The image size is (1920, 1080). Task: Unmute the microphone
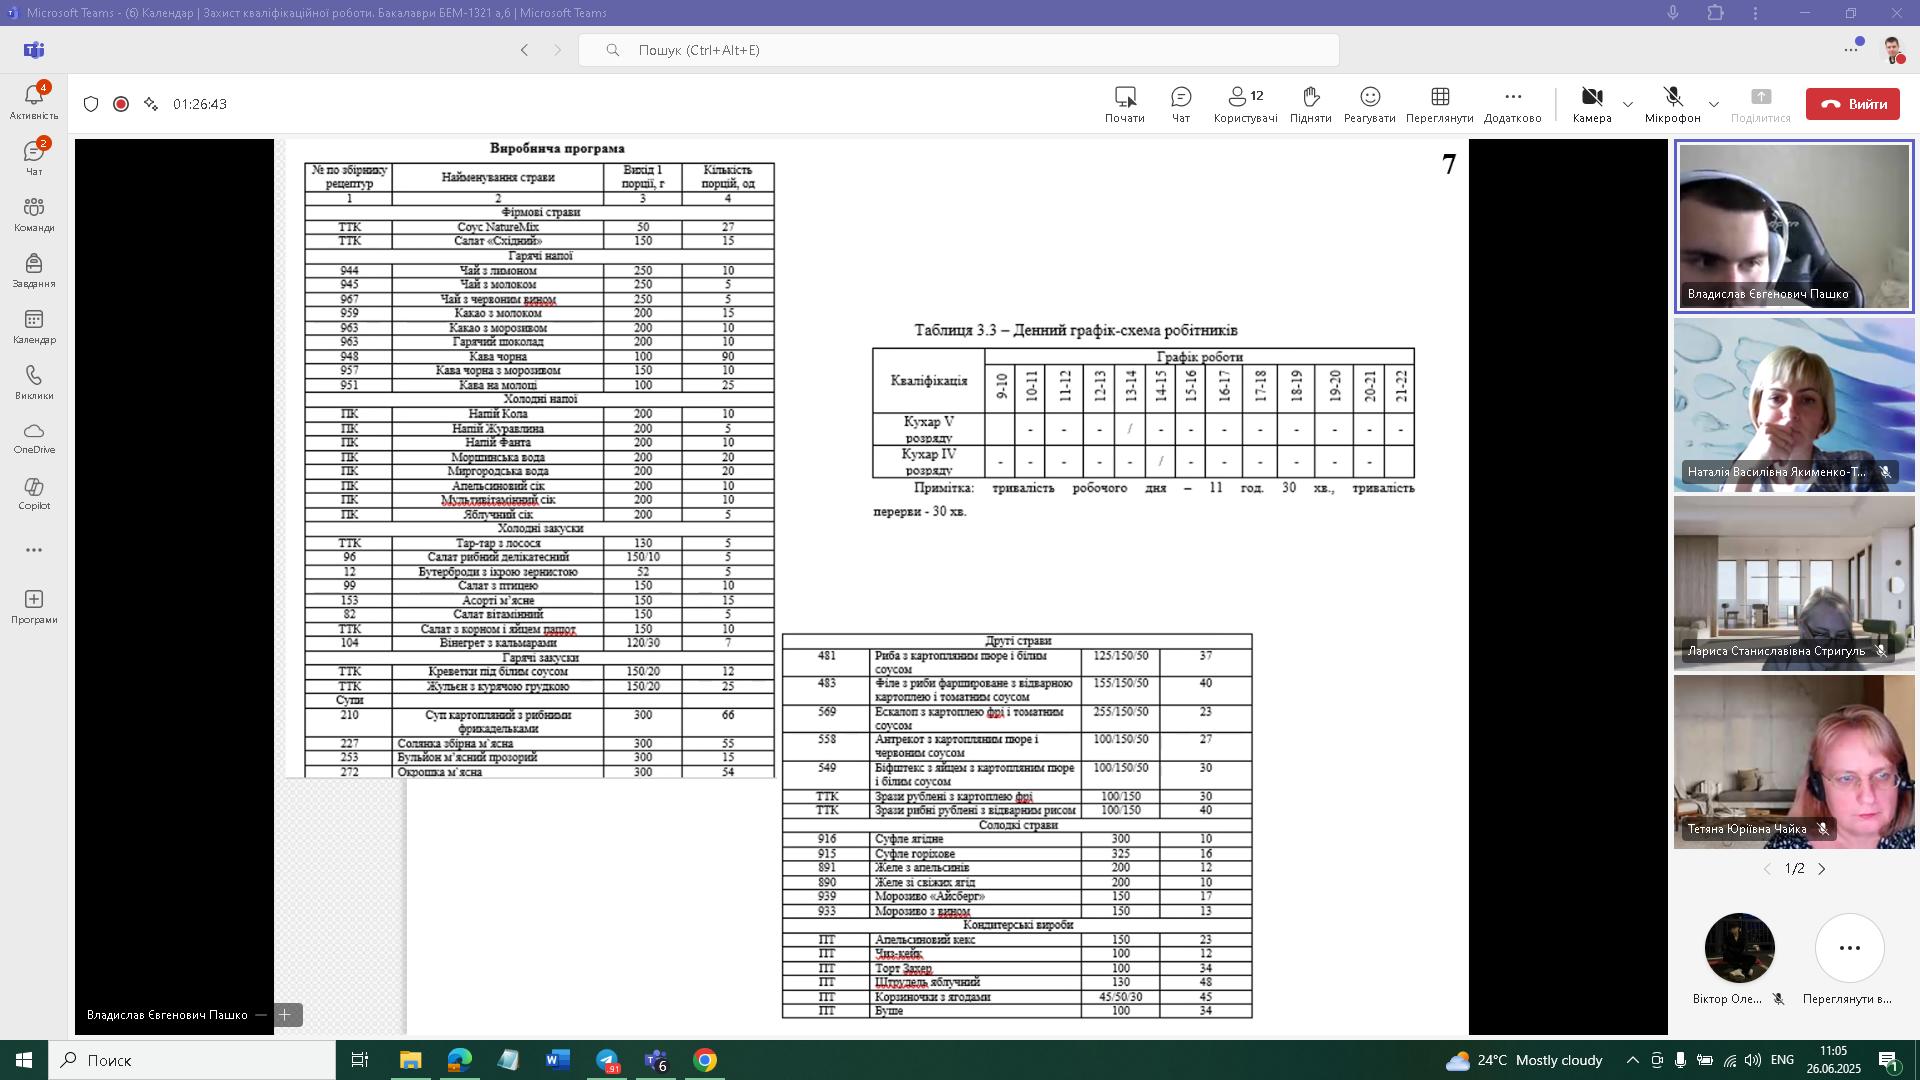tap(1672, 104)
